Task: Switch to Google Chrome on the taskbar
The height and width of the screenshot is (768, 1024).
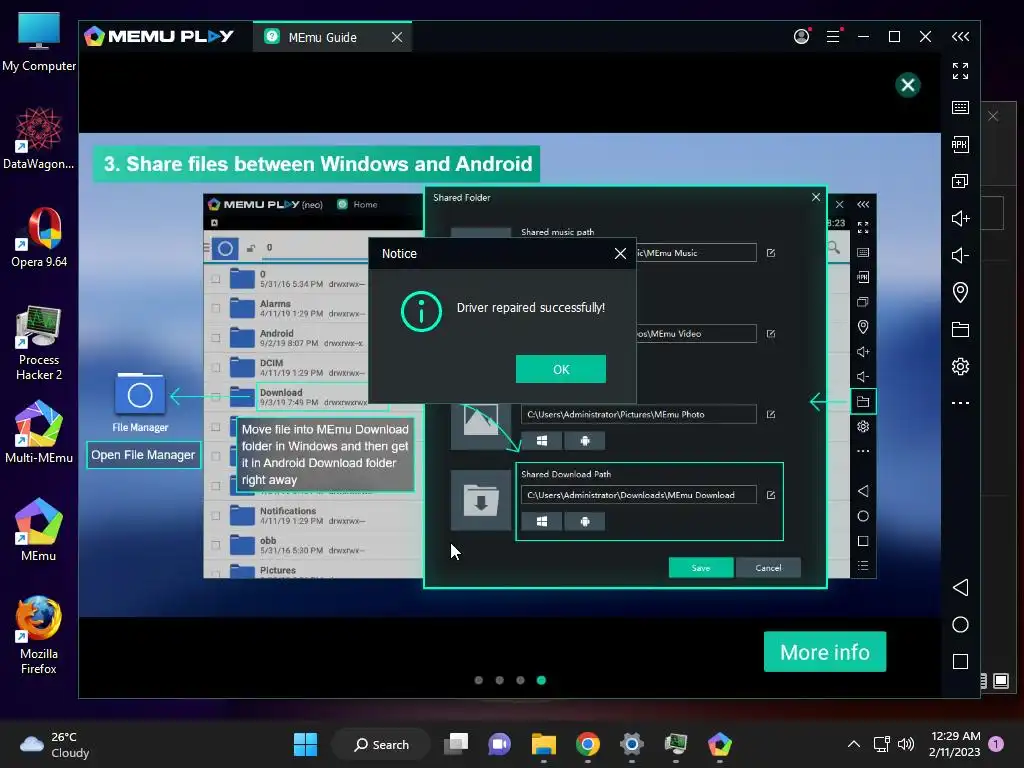Action: click(588, 744)
